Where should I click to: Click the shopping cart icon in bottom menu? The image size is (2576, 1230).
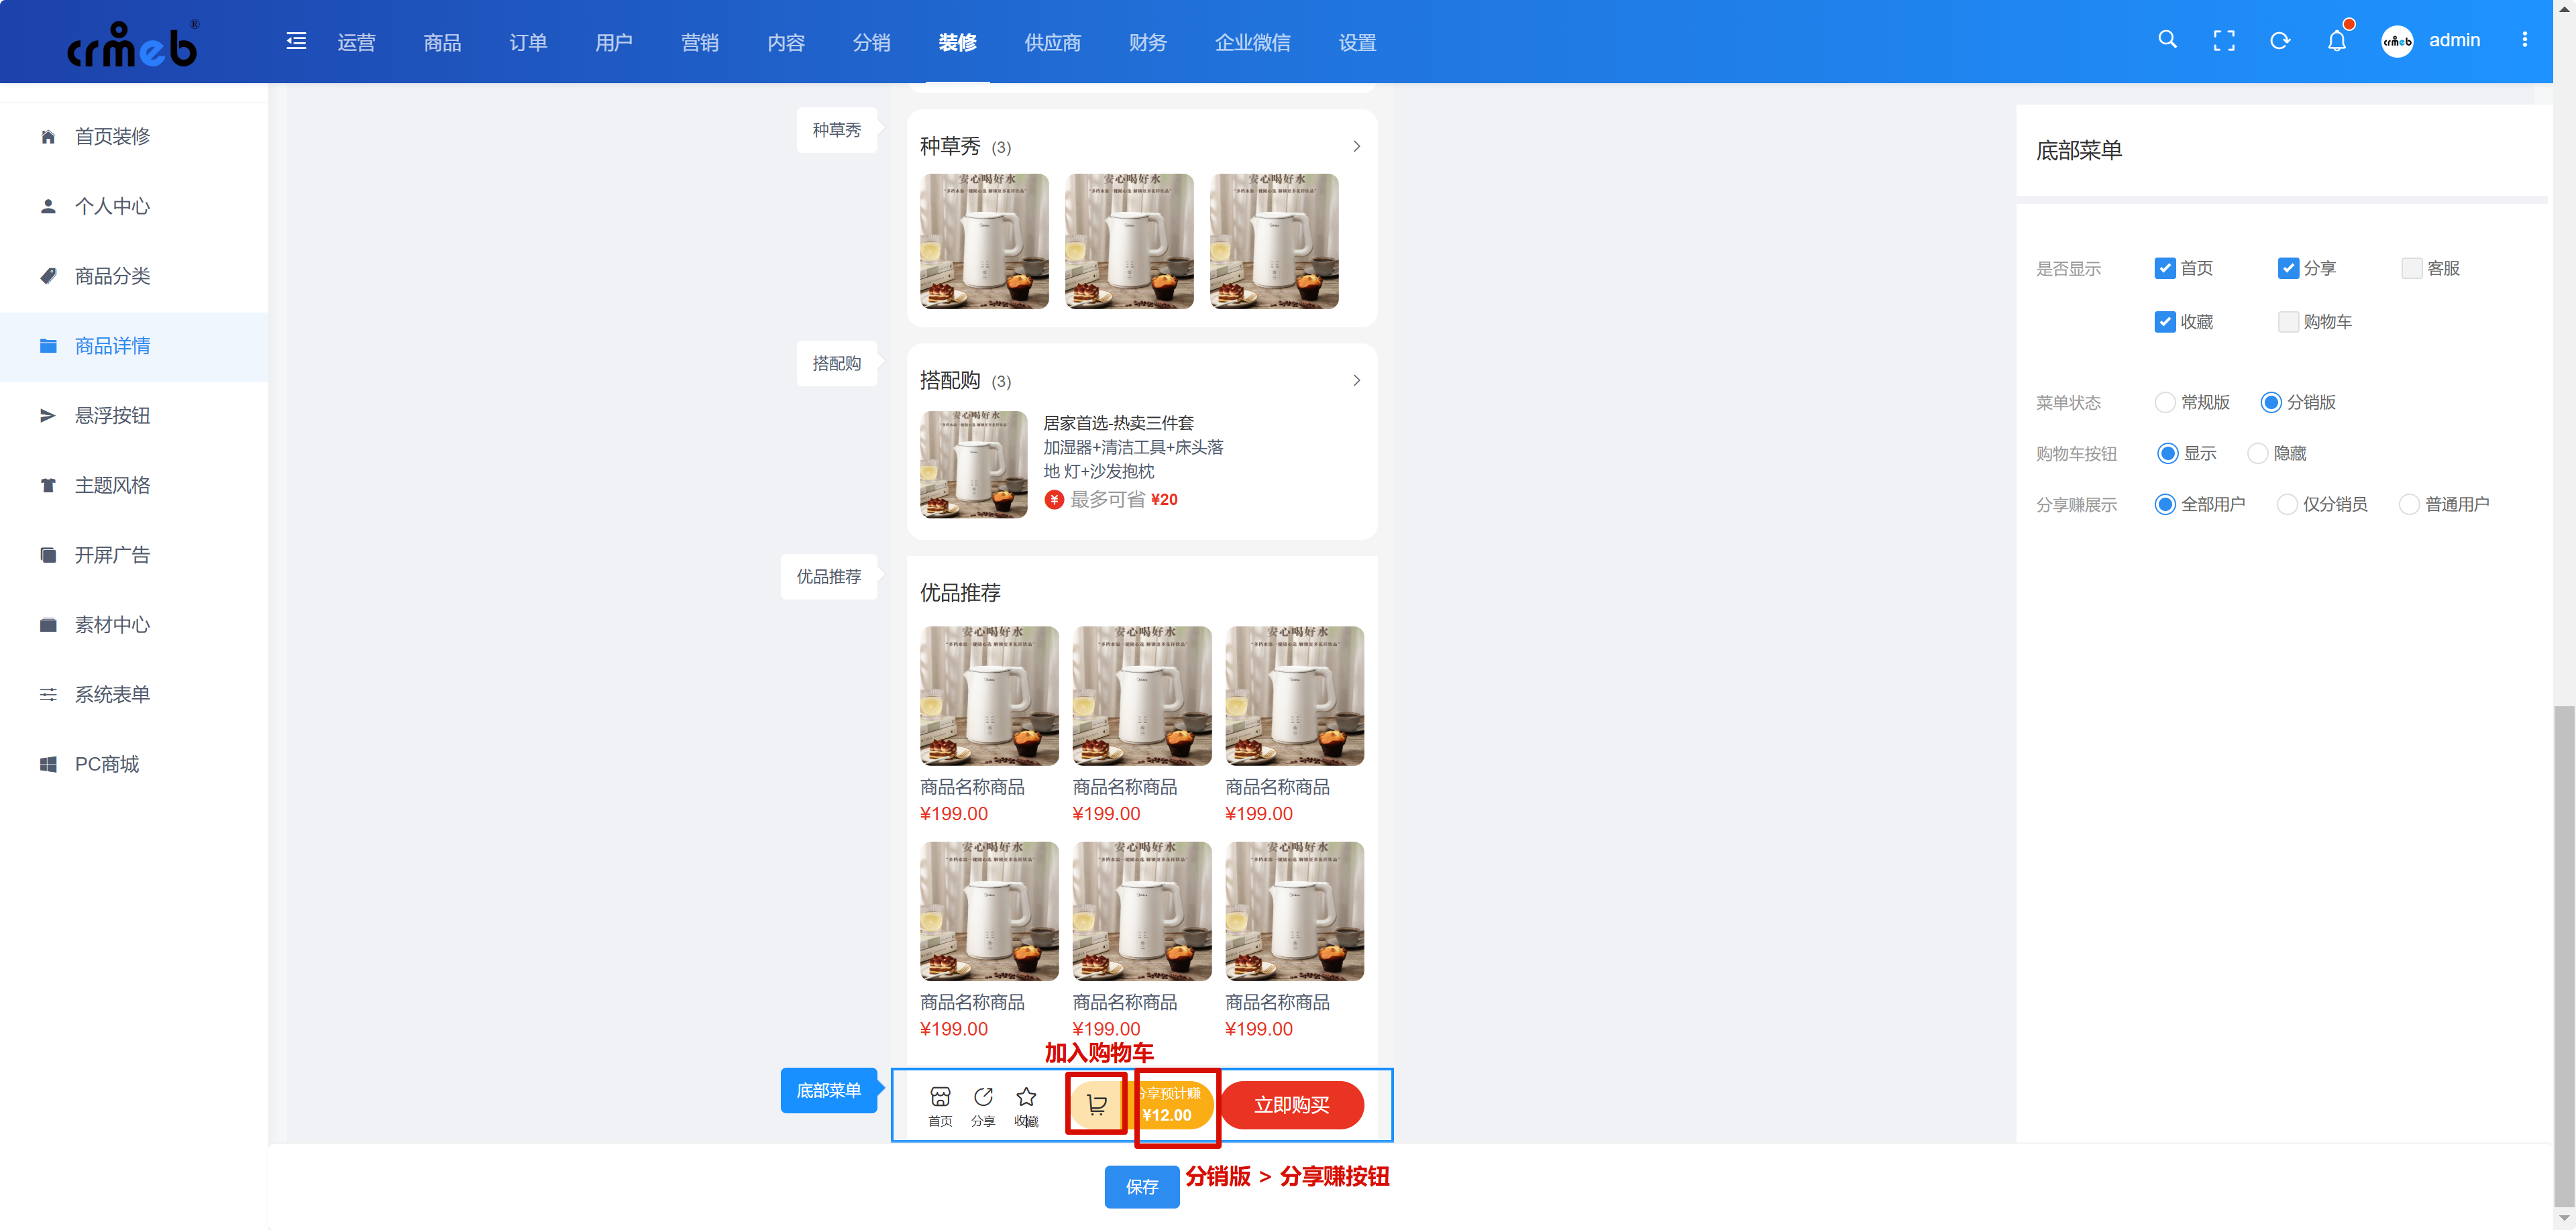click(x=1096, y=1104)
